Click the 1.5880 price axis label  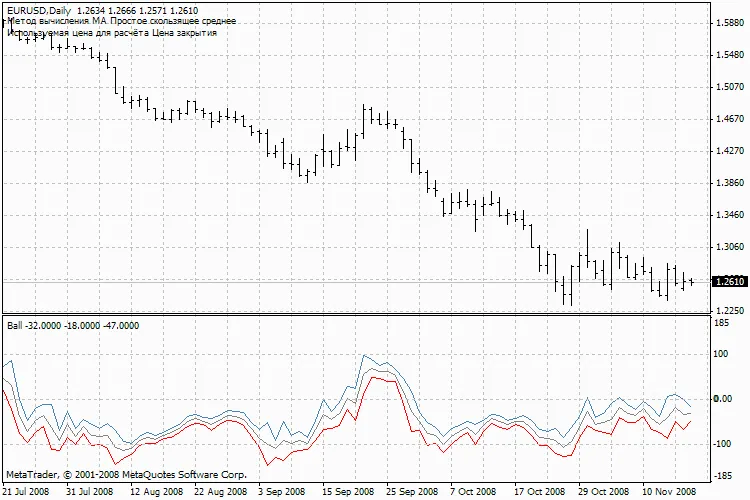click(729, 23)
